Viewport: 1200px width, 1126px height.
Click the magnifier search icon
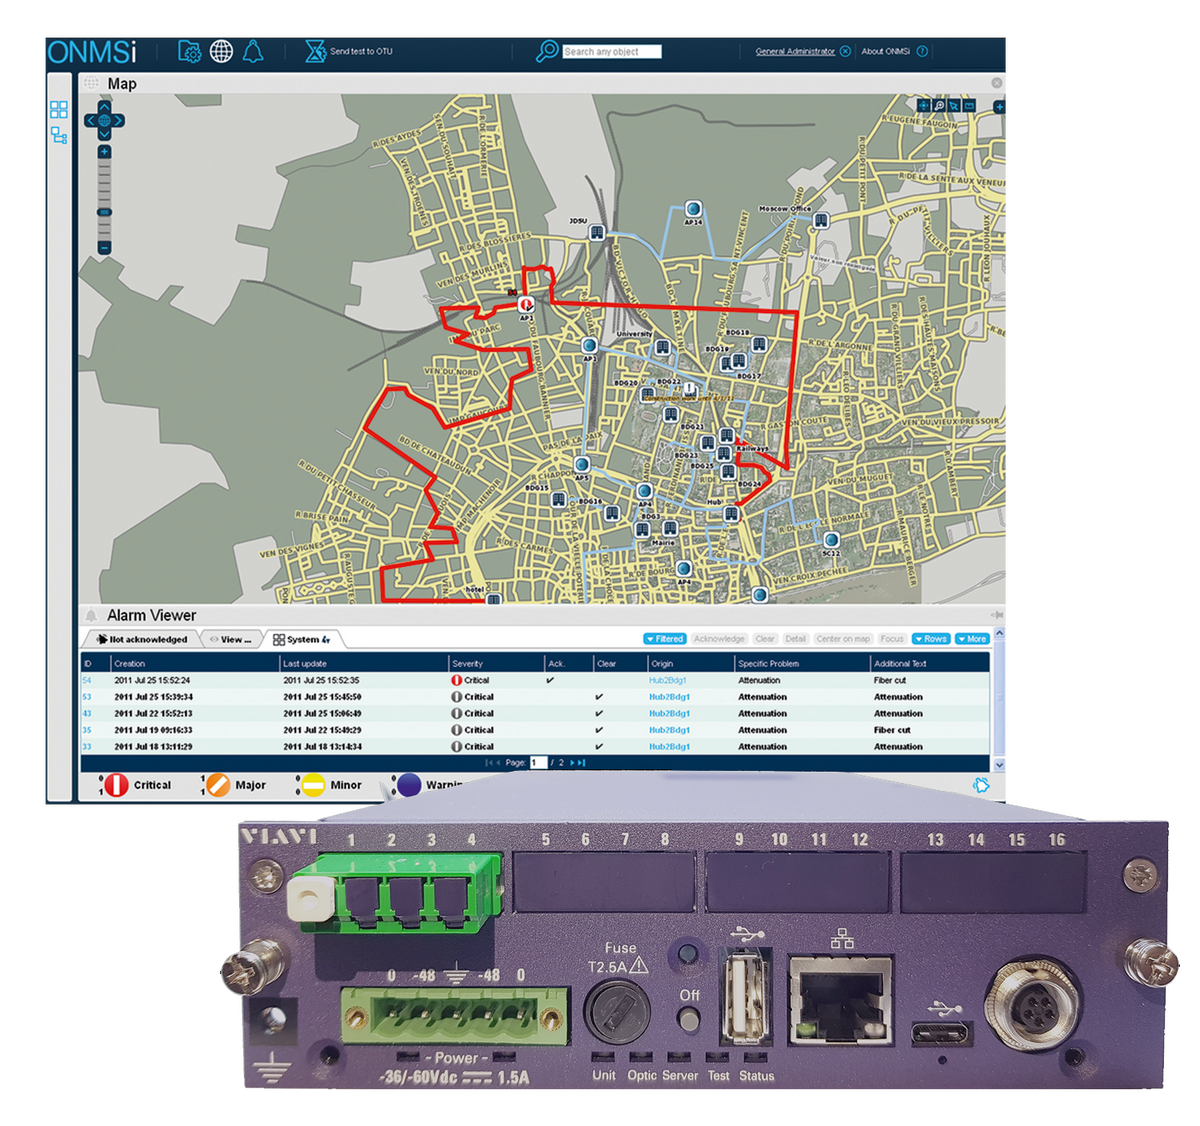[547, 51]
